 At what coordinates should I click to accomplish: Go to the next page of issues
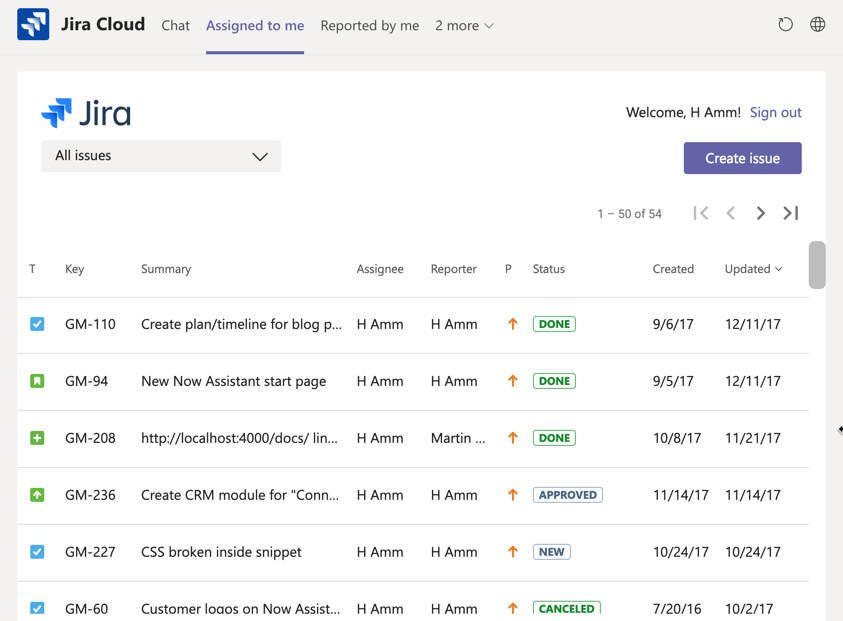coord(760,213)
